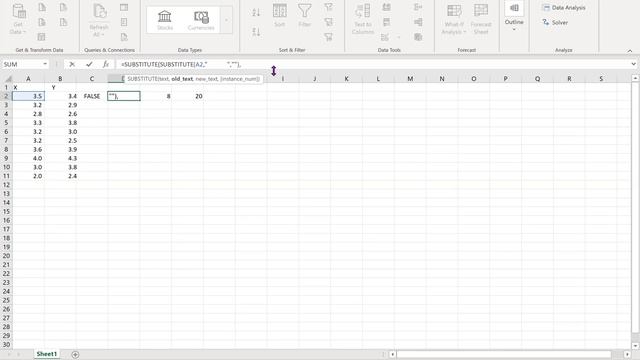The image size is (640, 360).
Task: Click the horizontal scrollbar left arrow
Action: point(392,354)
